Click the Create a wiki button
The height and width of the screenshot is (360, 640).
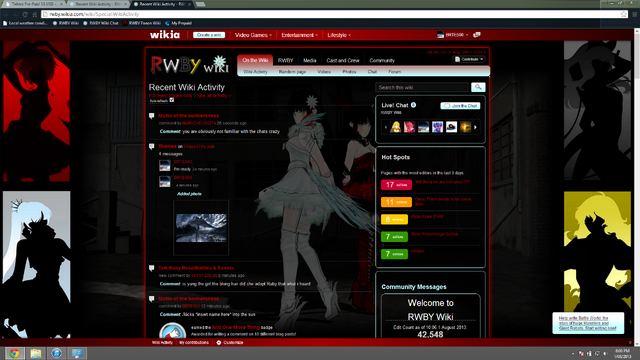point(209,35)
